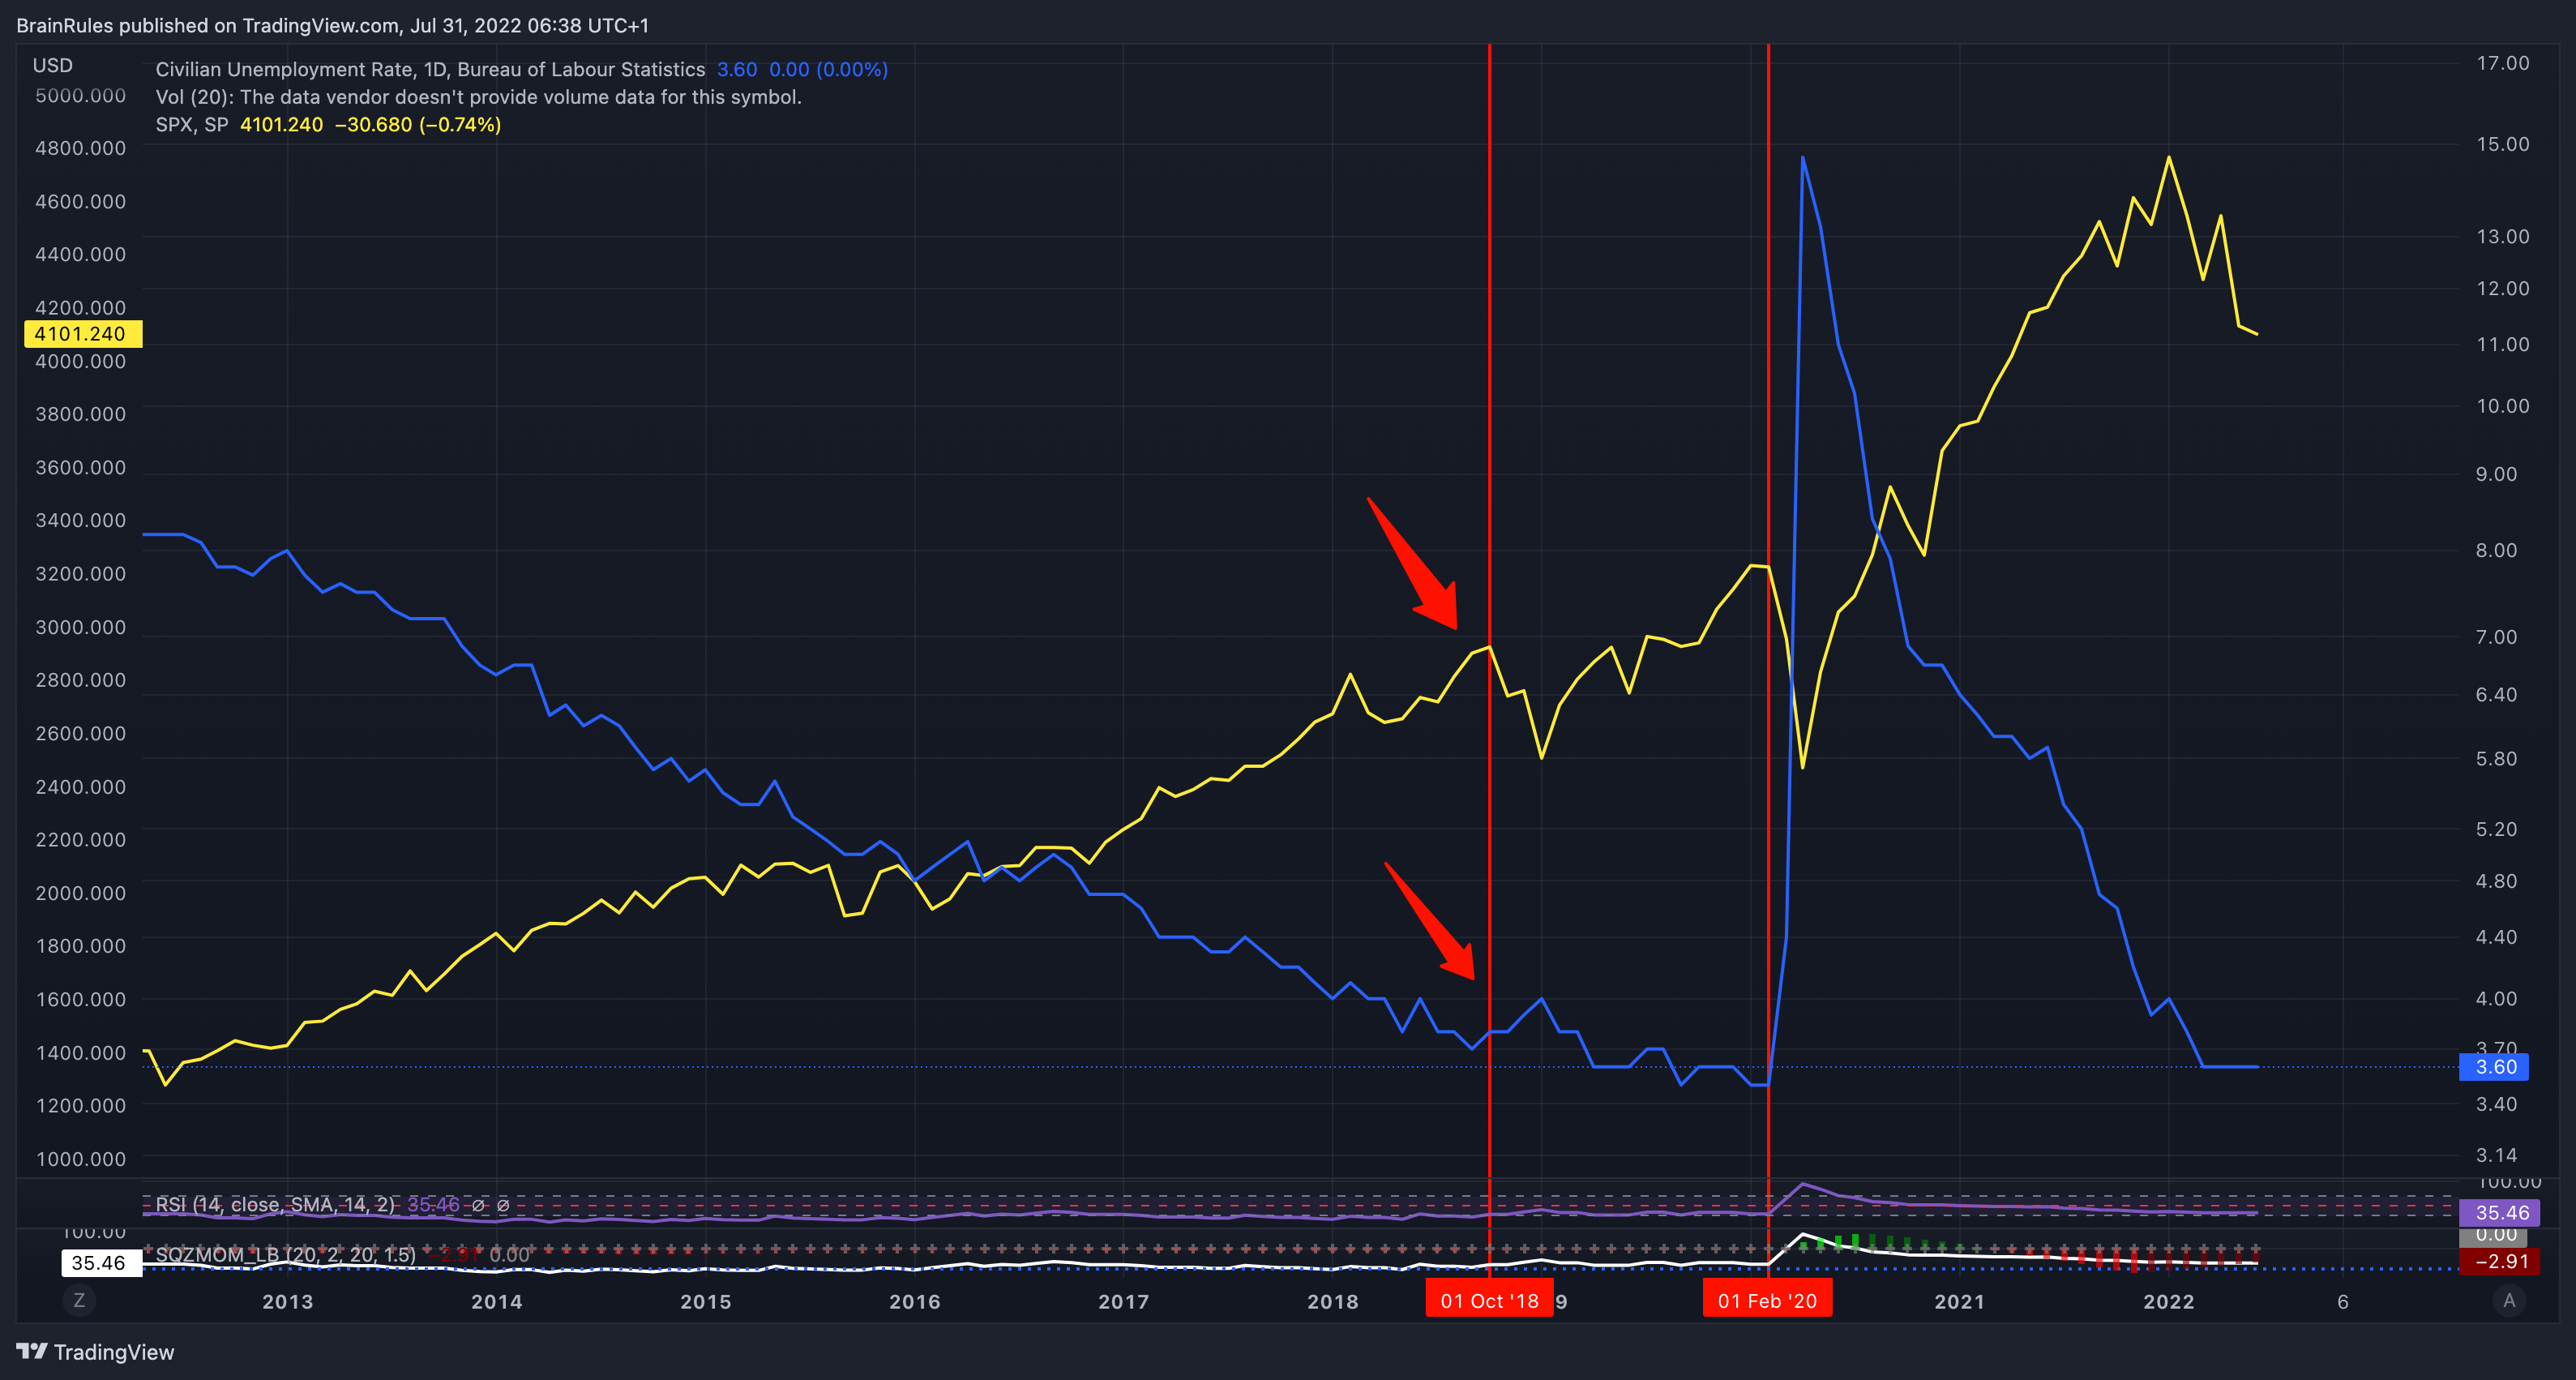The width and height of the screenshot is (2576, 1380).
Task: Click the 15.00 label on right axis
Action: pos(2502,144)
